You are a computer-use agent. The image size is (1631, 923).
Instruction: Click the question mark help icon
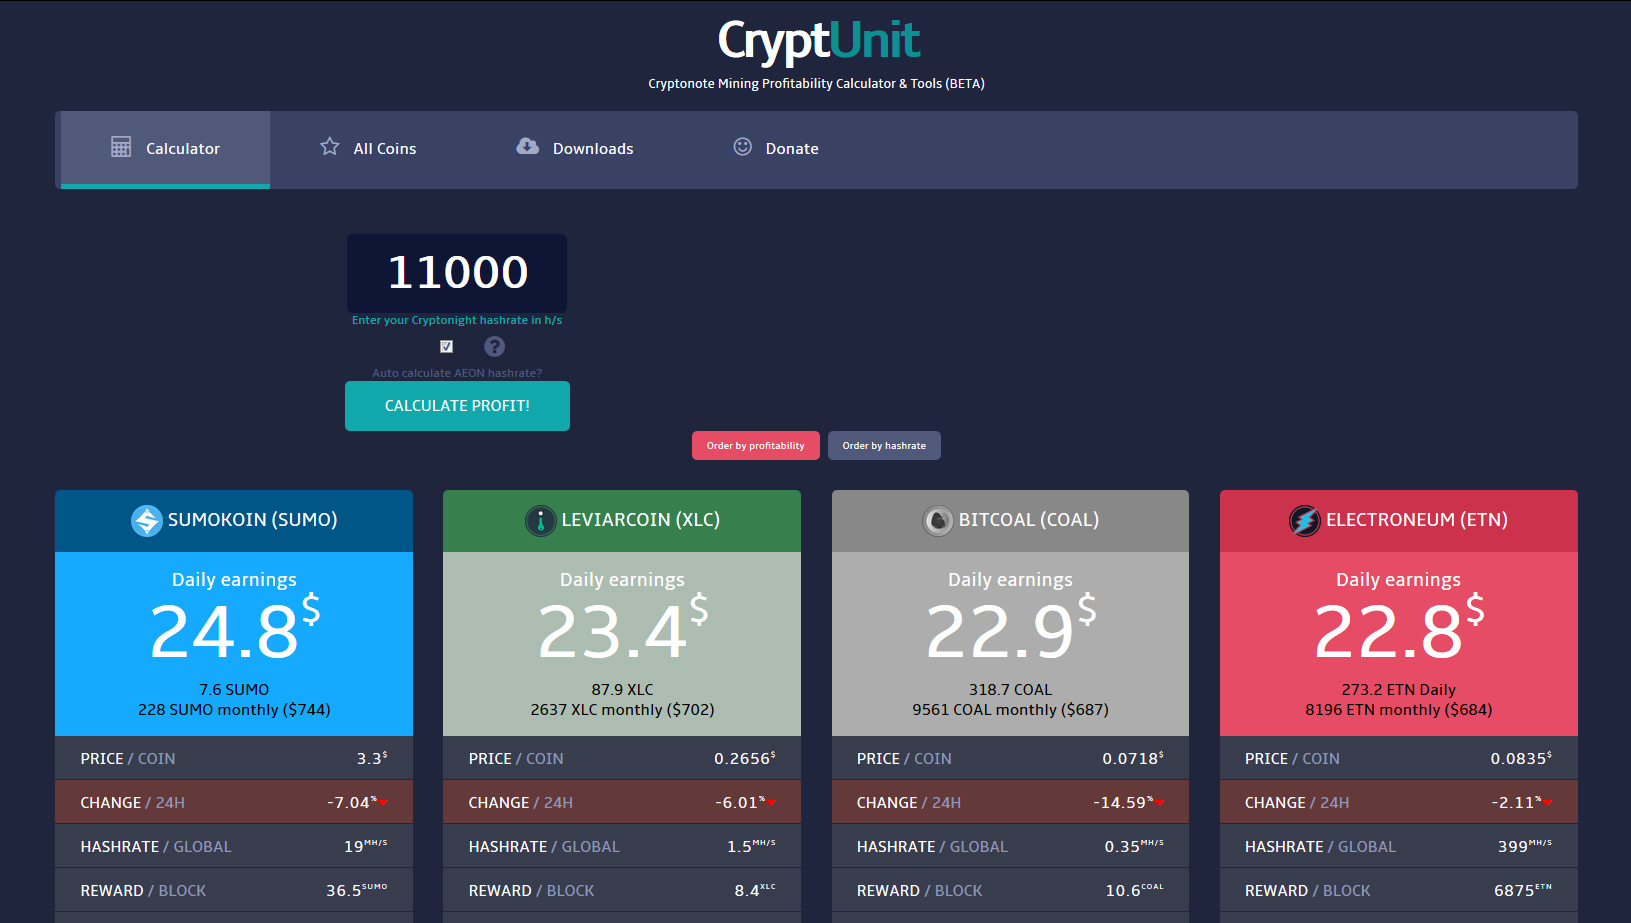point(494,347)
